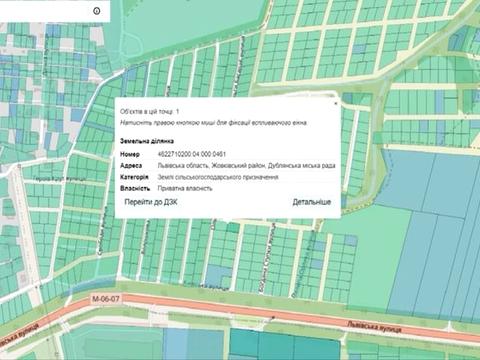Click the 'Детальніше' button
The width and height of the screenshot is (480, 360).
(312, 202)
